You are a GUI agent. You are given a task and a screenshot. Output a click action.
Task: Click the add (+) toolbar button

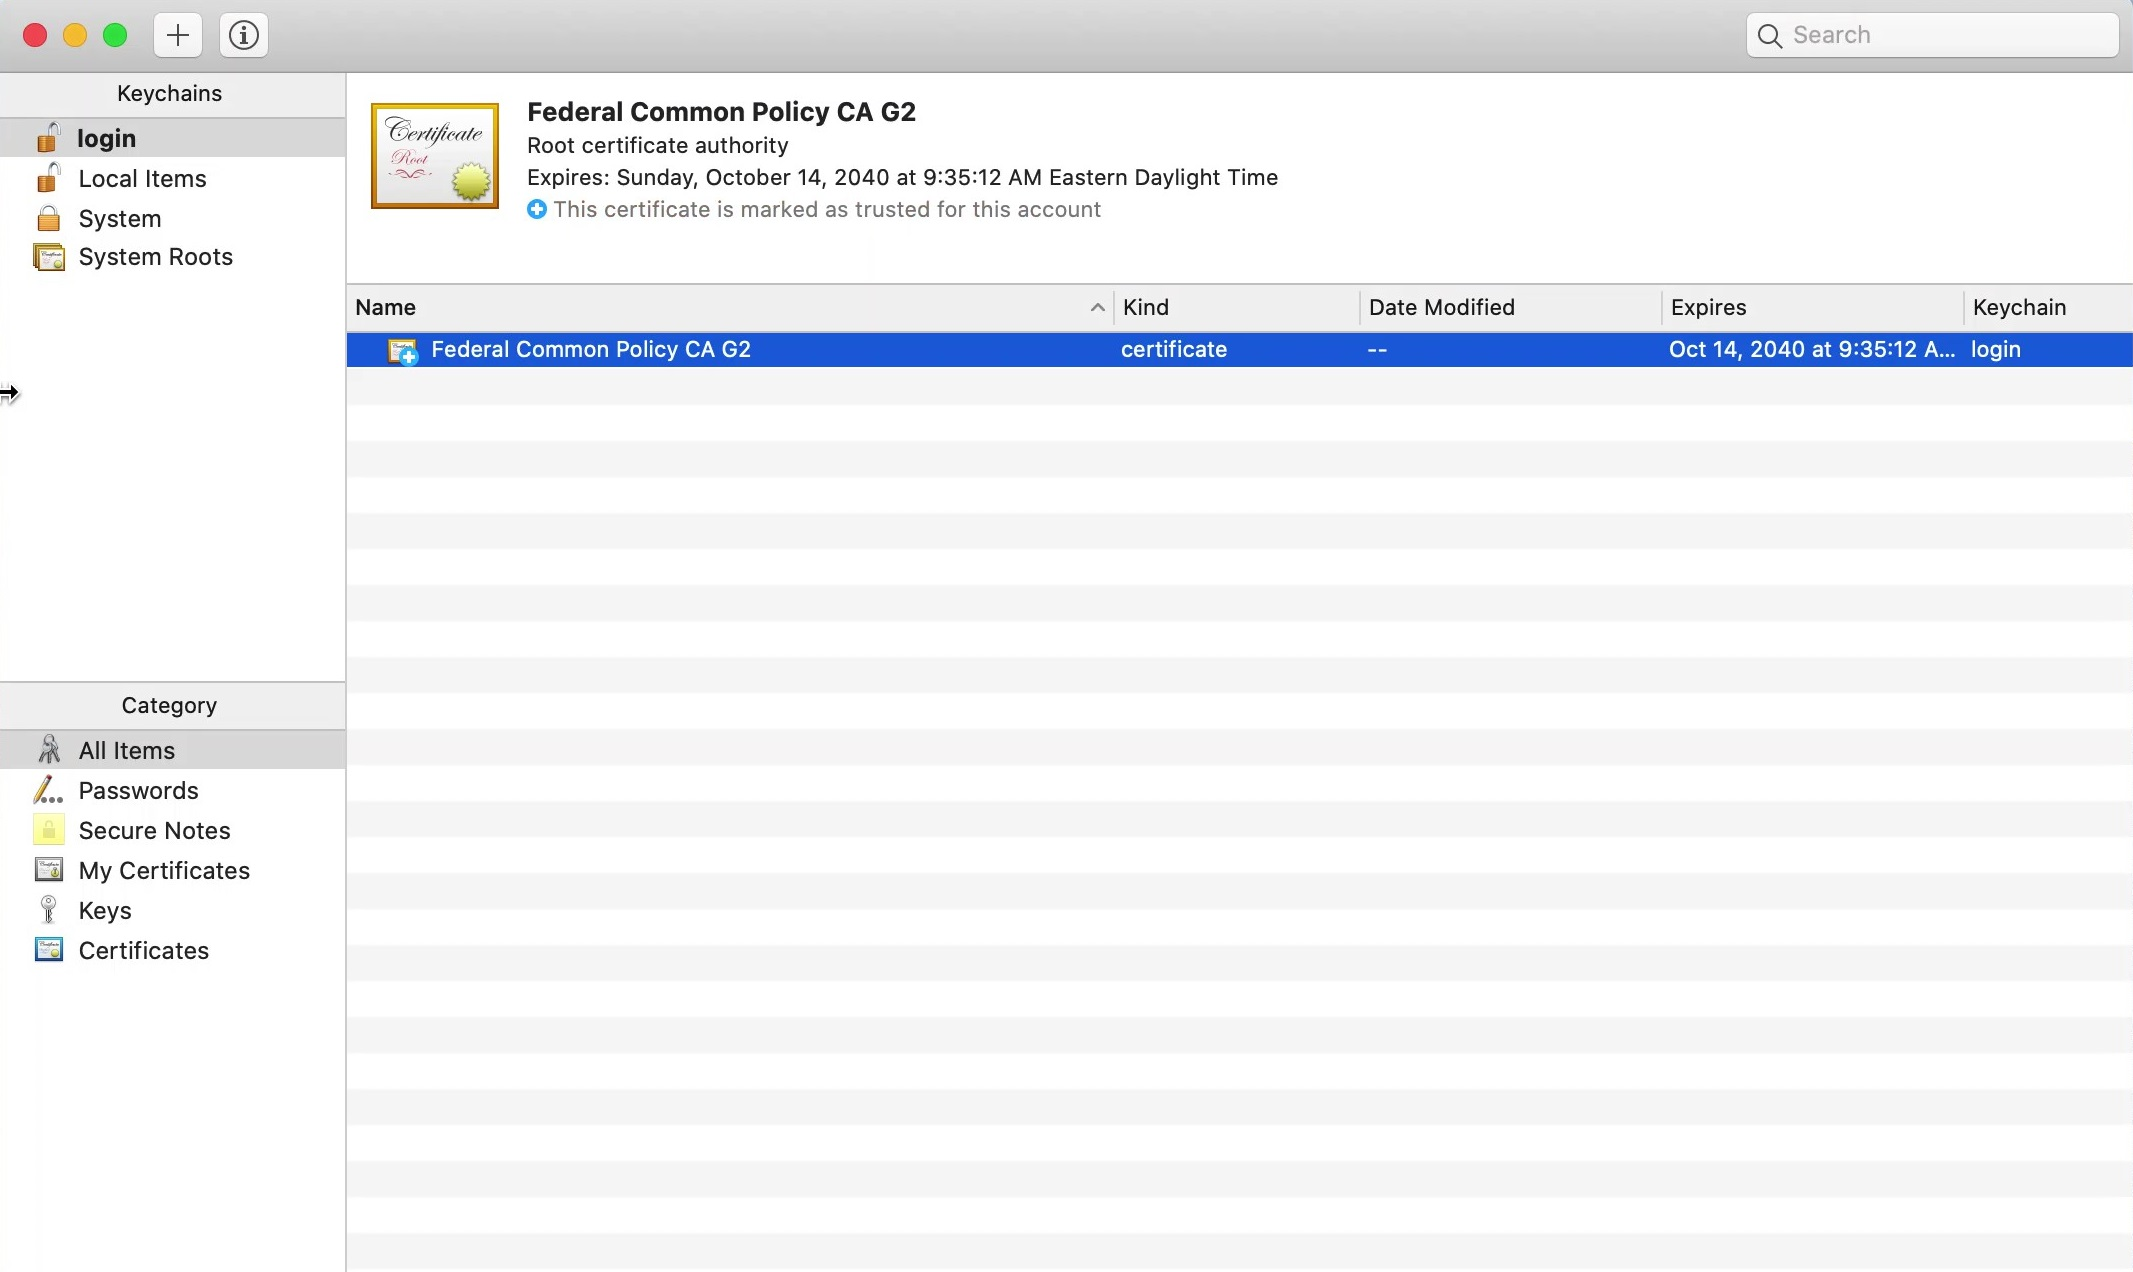[177, 34]
